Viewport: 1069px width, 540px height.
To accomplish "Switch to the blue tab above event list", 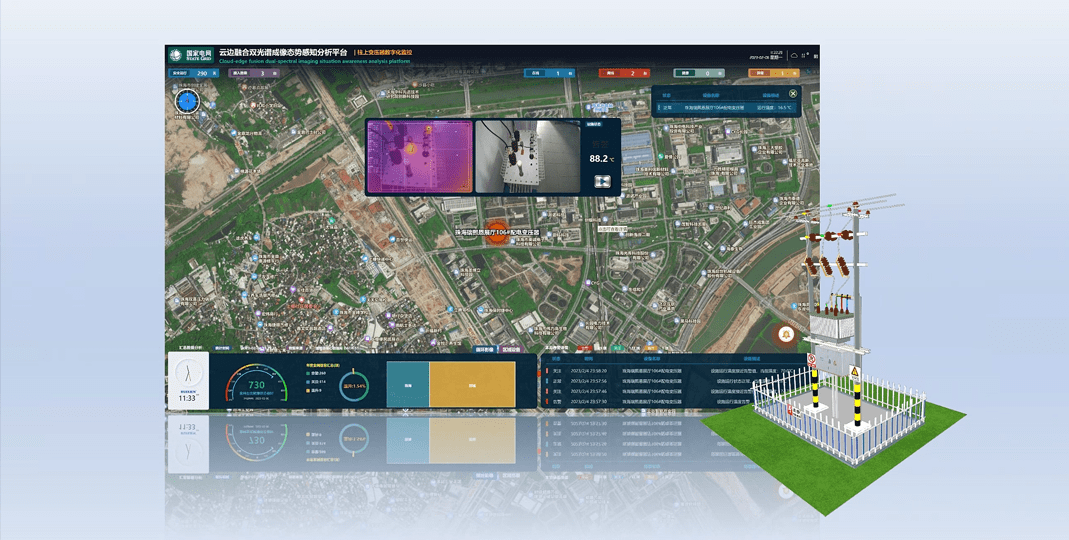I will pyautogui.click(x=484, y=350).
